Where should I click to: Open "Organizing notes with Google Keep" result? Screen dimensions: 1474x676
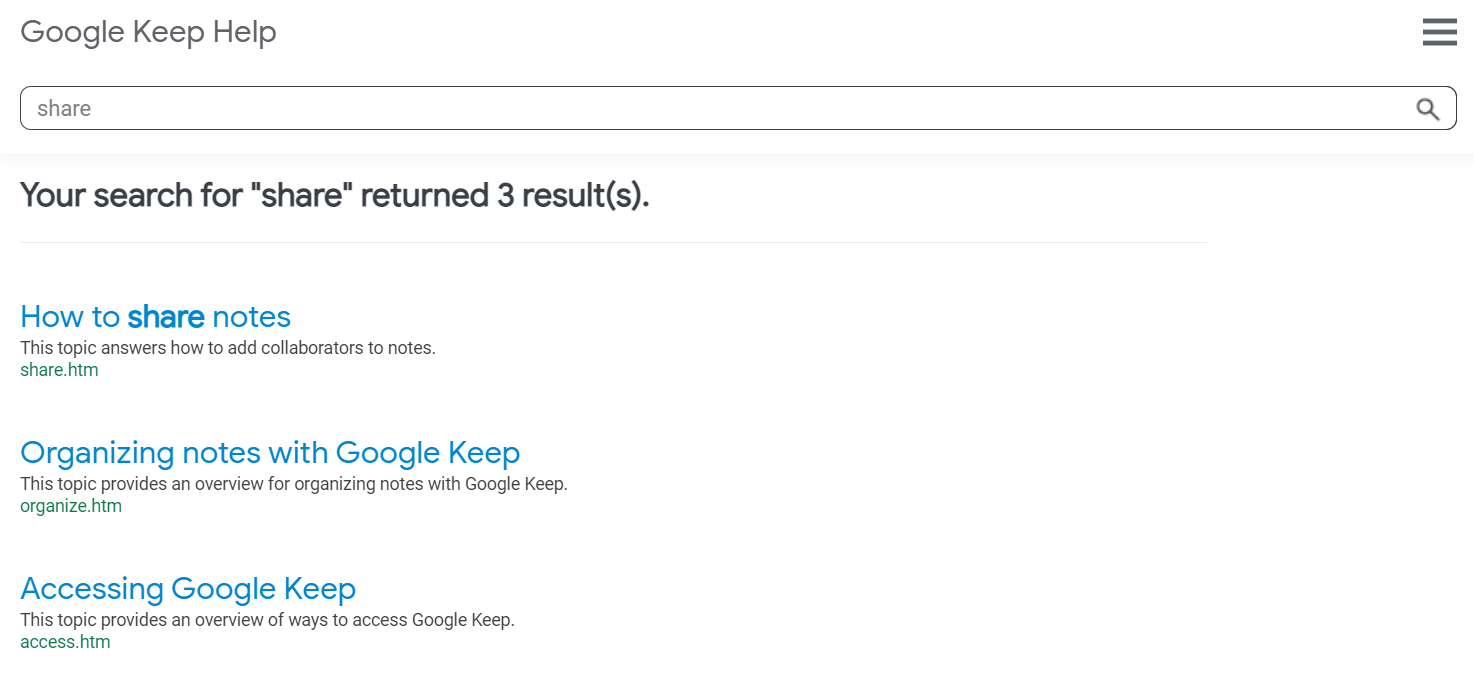(x=270, y=453)
